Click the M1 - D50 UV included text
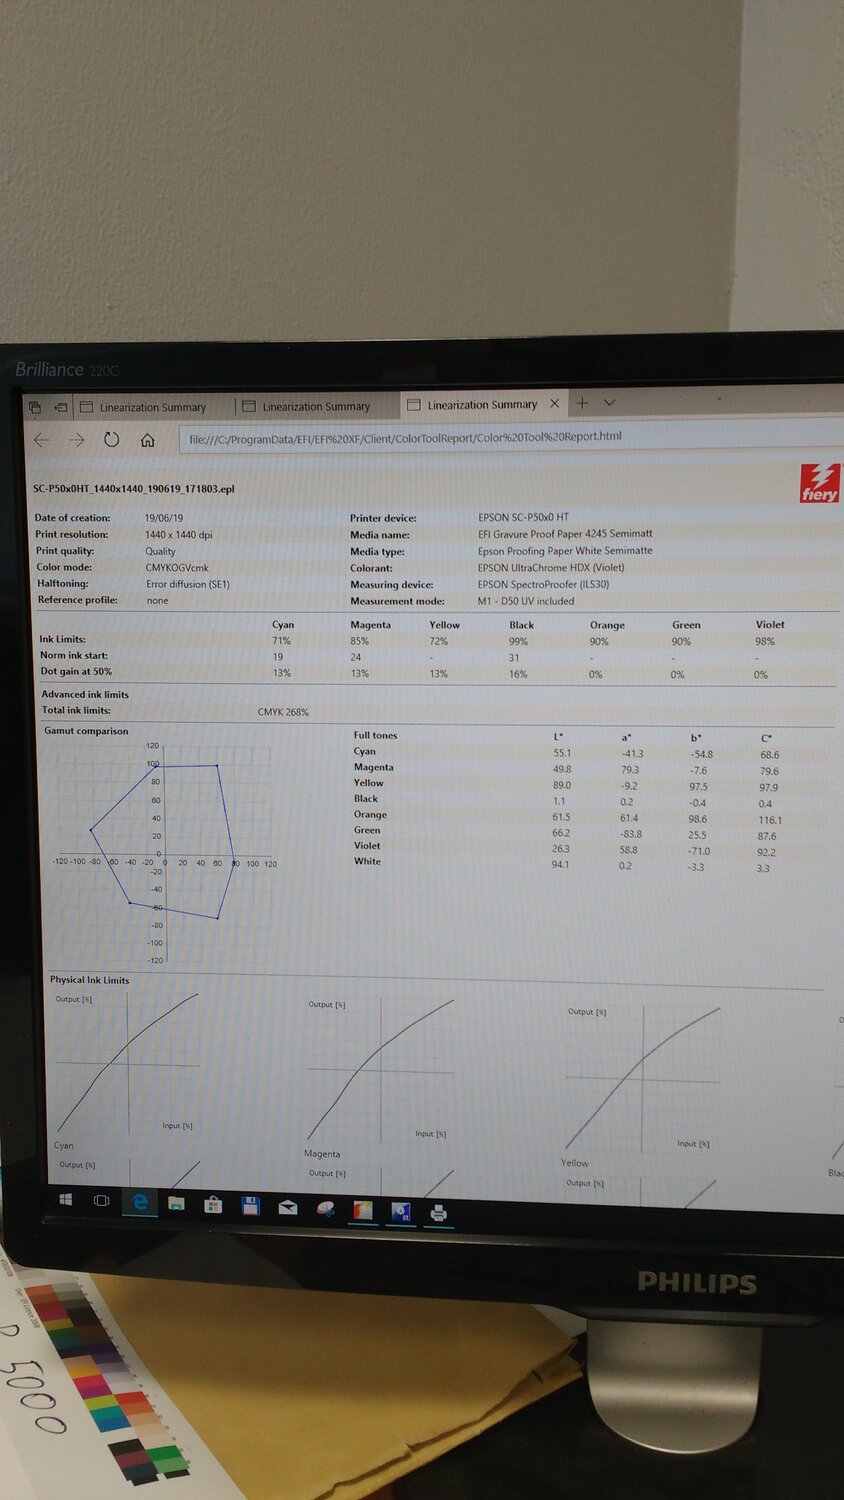 click(x=526, y=601)
